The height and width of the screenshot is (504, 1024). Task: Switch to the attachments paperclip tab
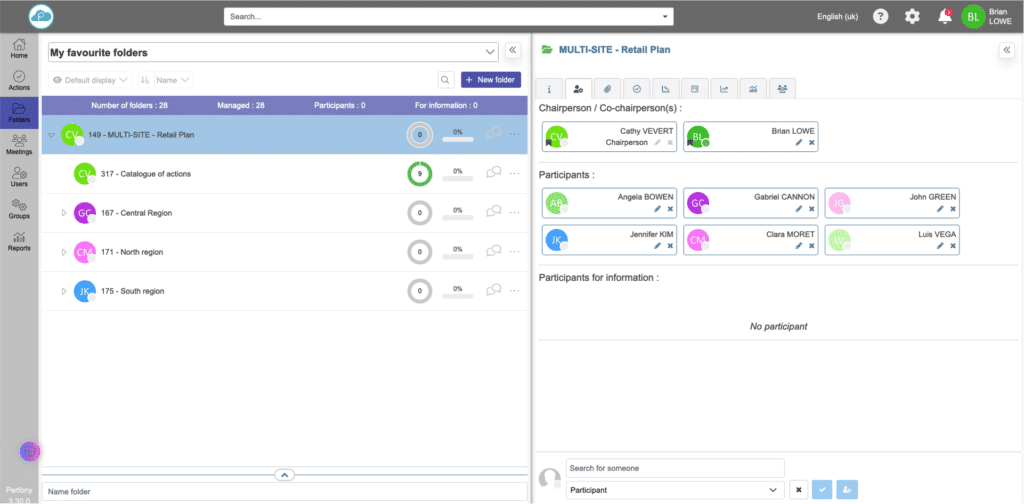607,89
